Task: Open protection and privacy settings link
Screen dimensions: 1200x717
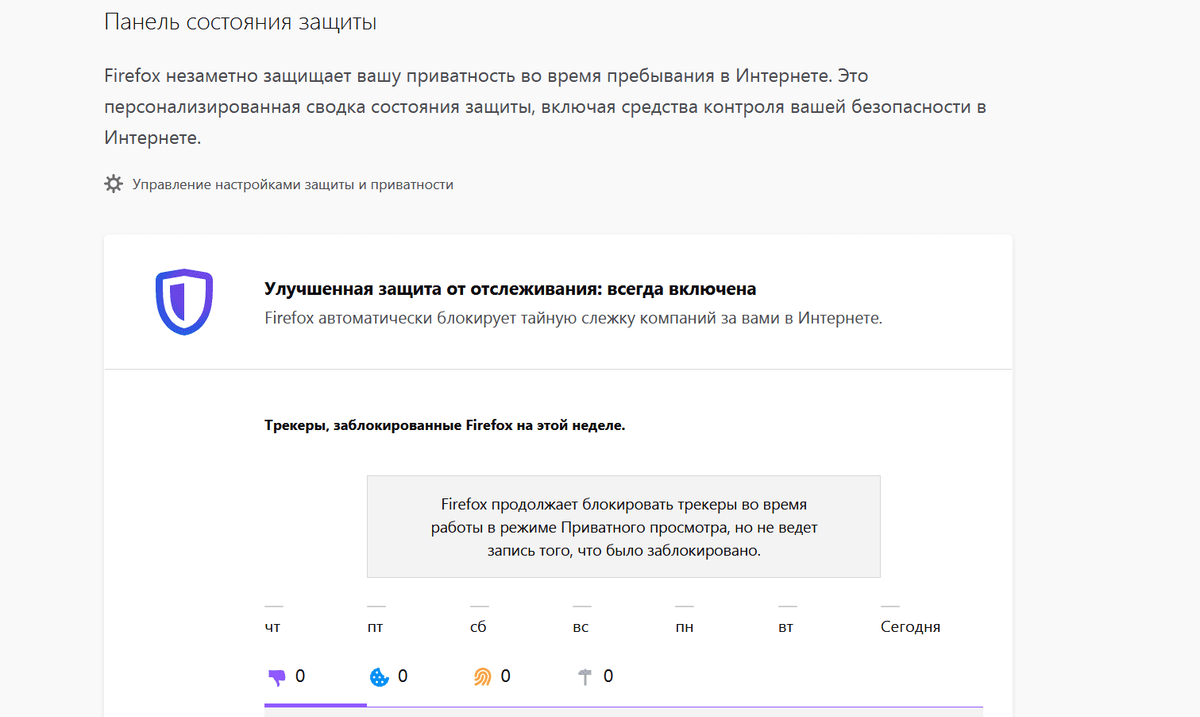Action: tap(292, 184)
